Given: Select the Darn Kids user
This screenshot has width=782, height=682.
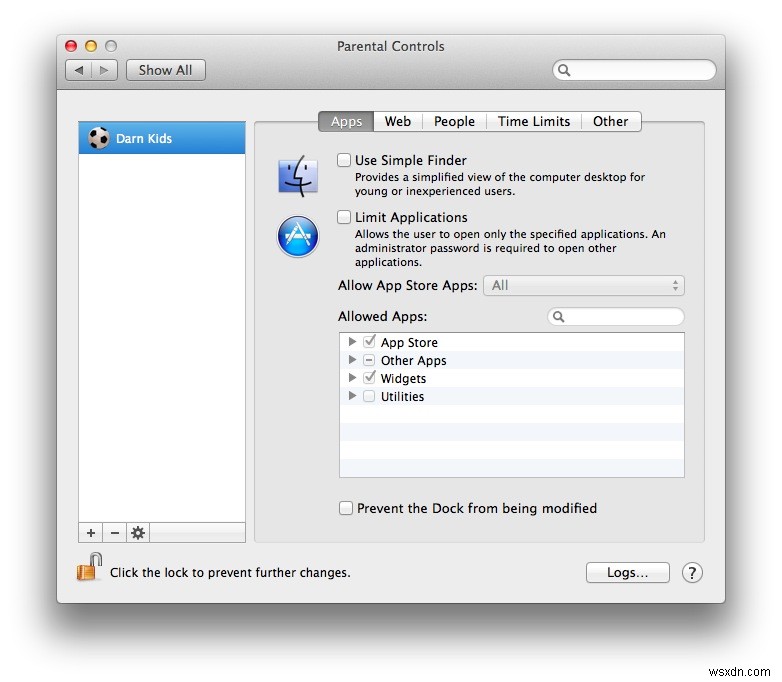Looking at the screenshot, I should click(162, 138).
